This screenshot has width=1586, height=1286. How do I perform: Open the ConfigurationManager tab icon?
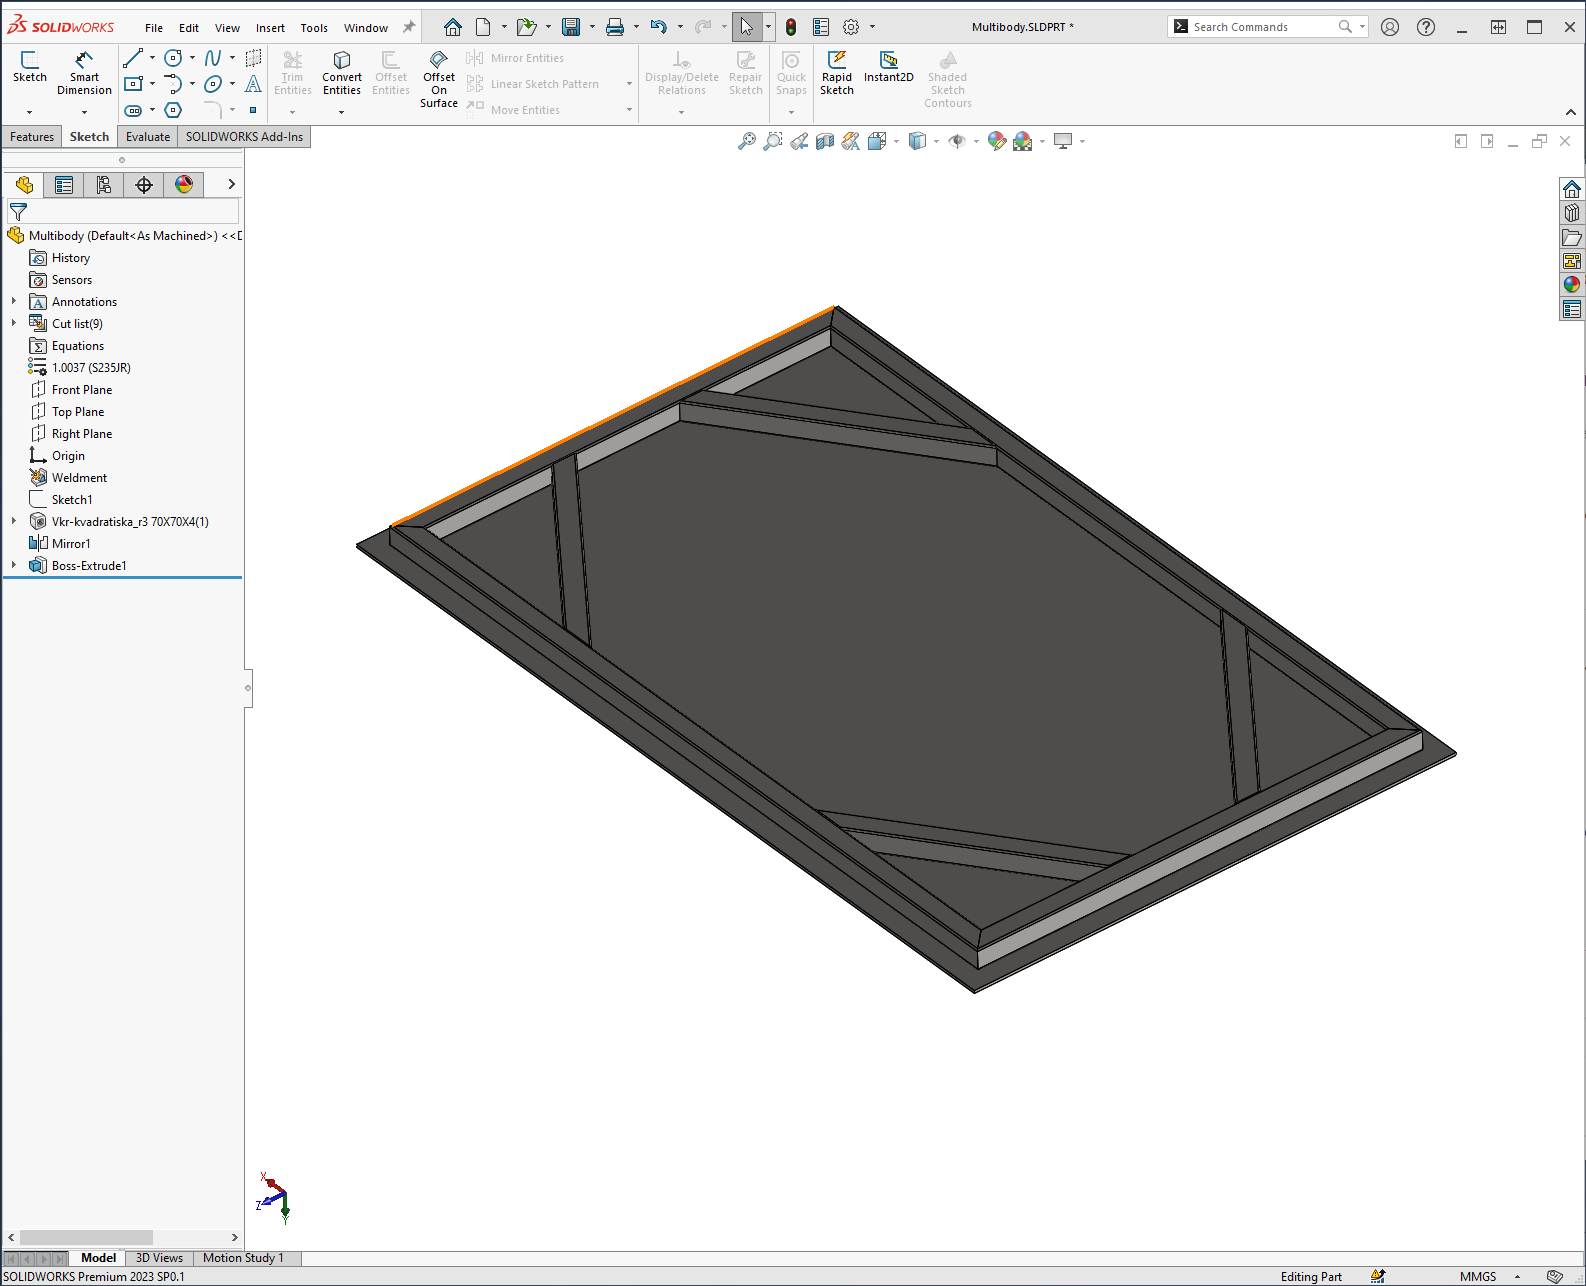[104, 185]
